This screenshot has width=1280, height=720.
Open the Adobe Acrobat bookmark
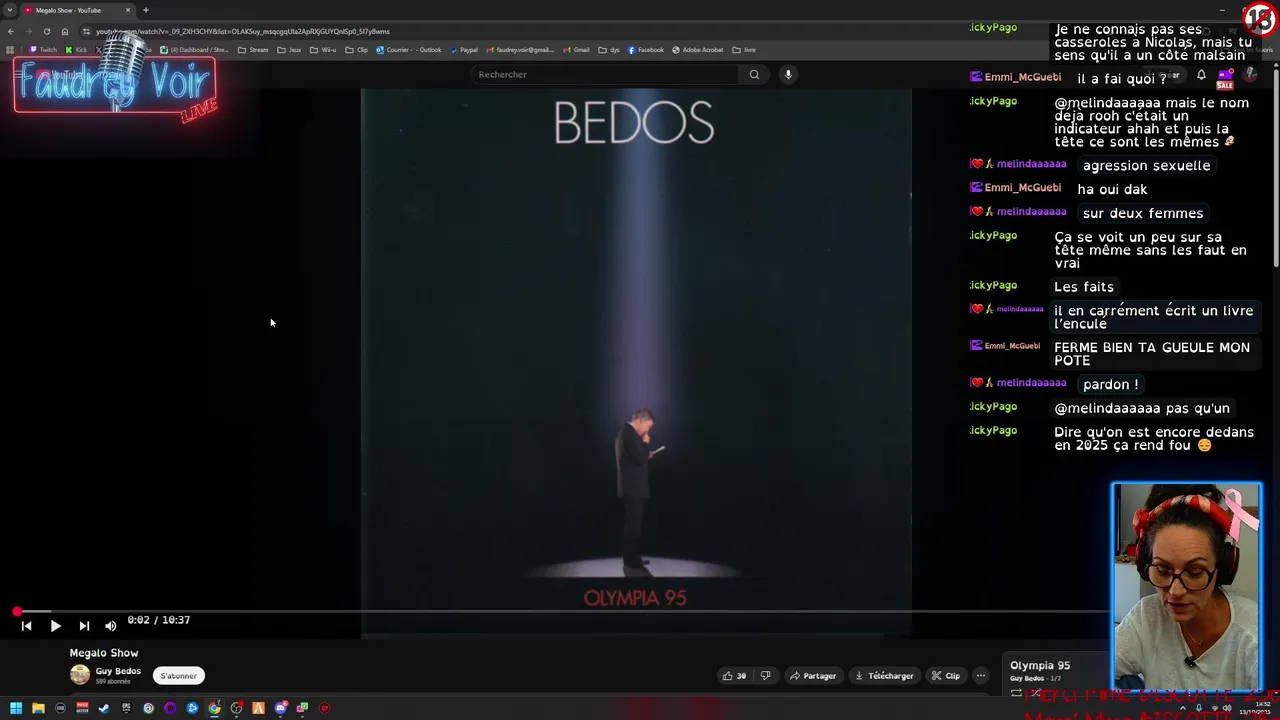pyautogui.click(x=698, y=50)
